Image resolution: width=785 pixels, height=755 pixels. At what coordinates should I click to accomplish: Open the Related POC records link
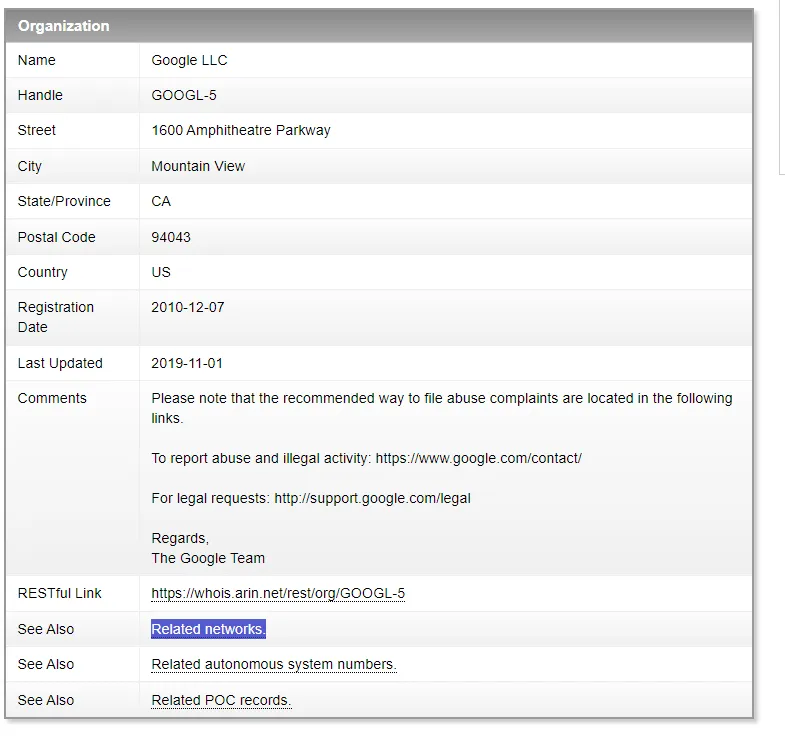point(221,700)
